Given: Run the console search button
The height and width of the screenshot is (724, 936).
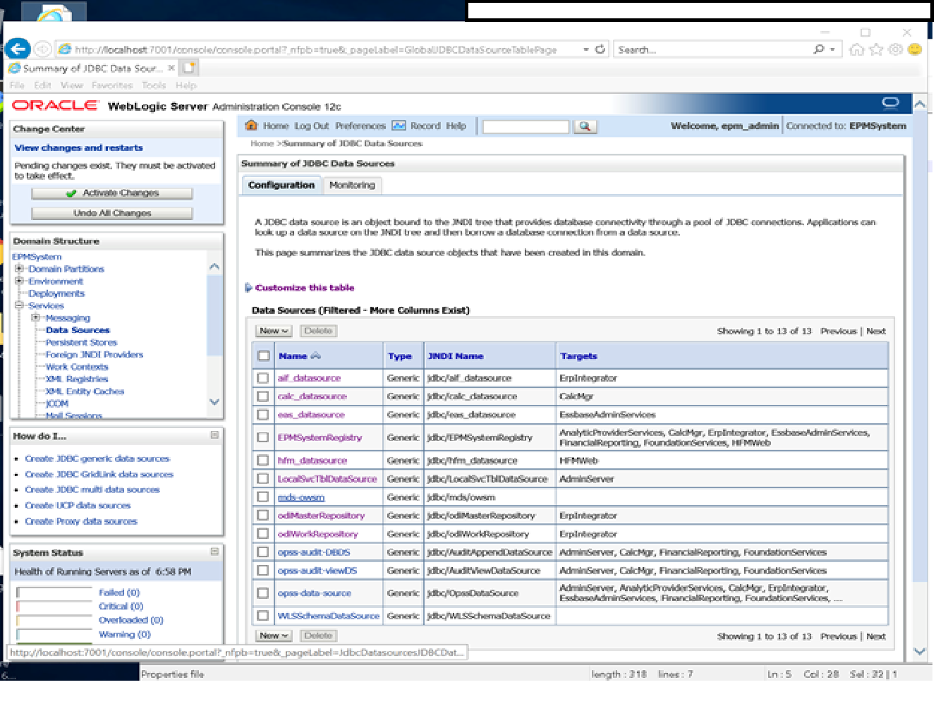Looking at the screenshot, I should [x=585, y=126].
